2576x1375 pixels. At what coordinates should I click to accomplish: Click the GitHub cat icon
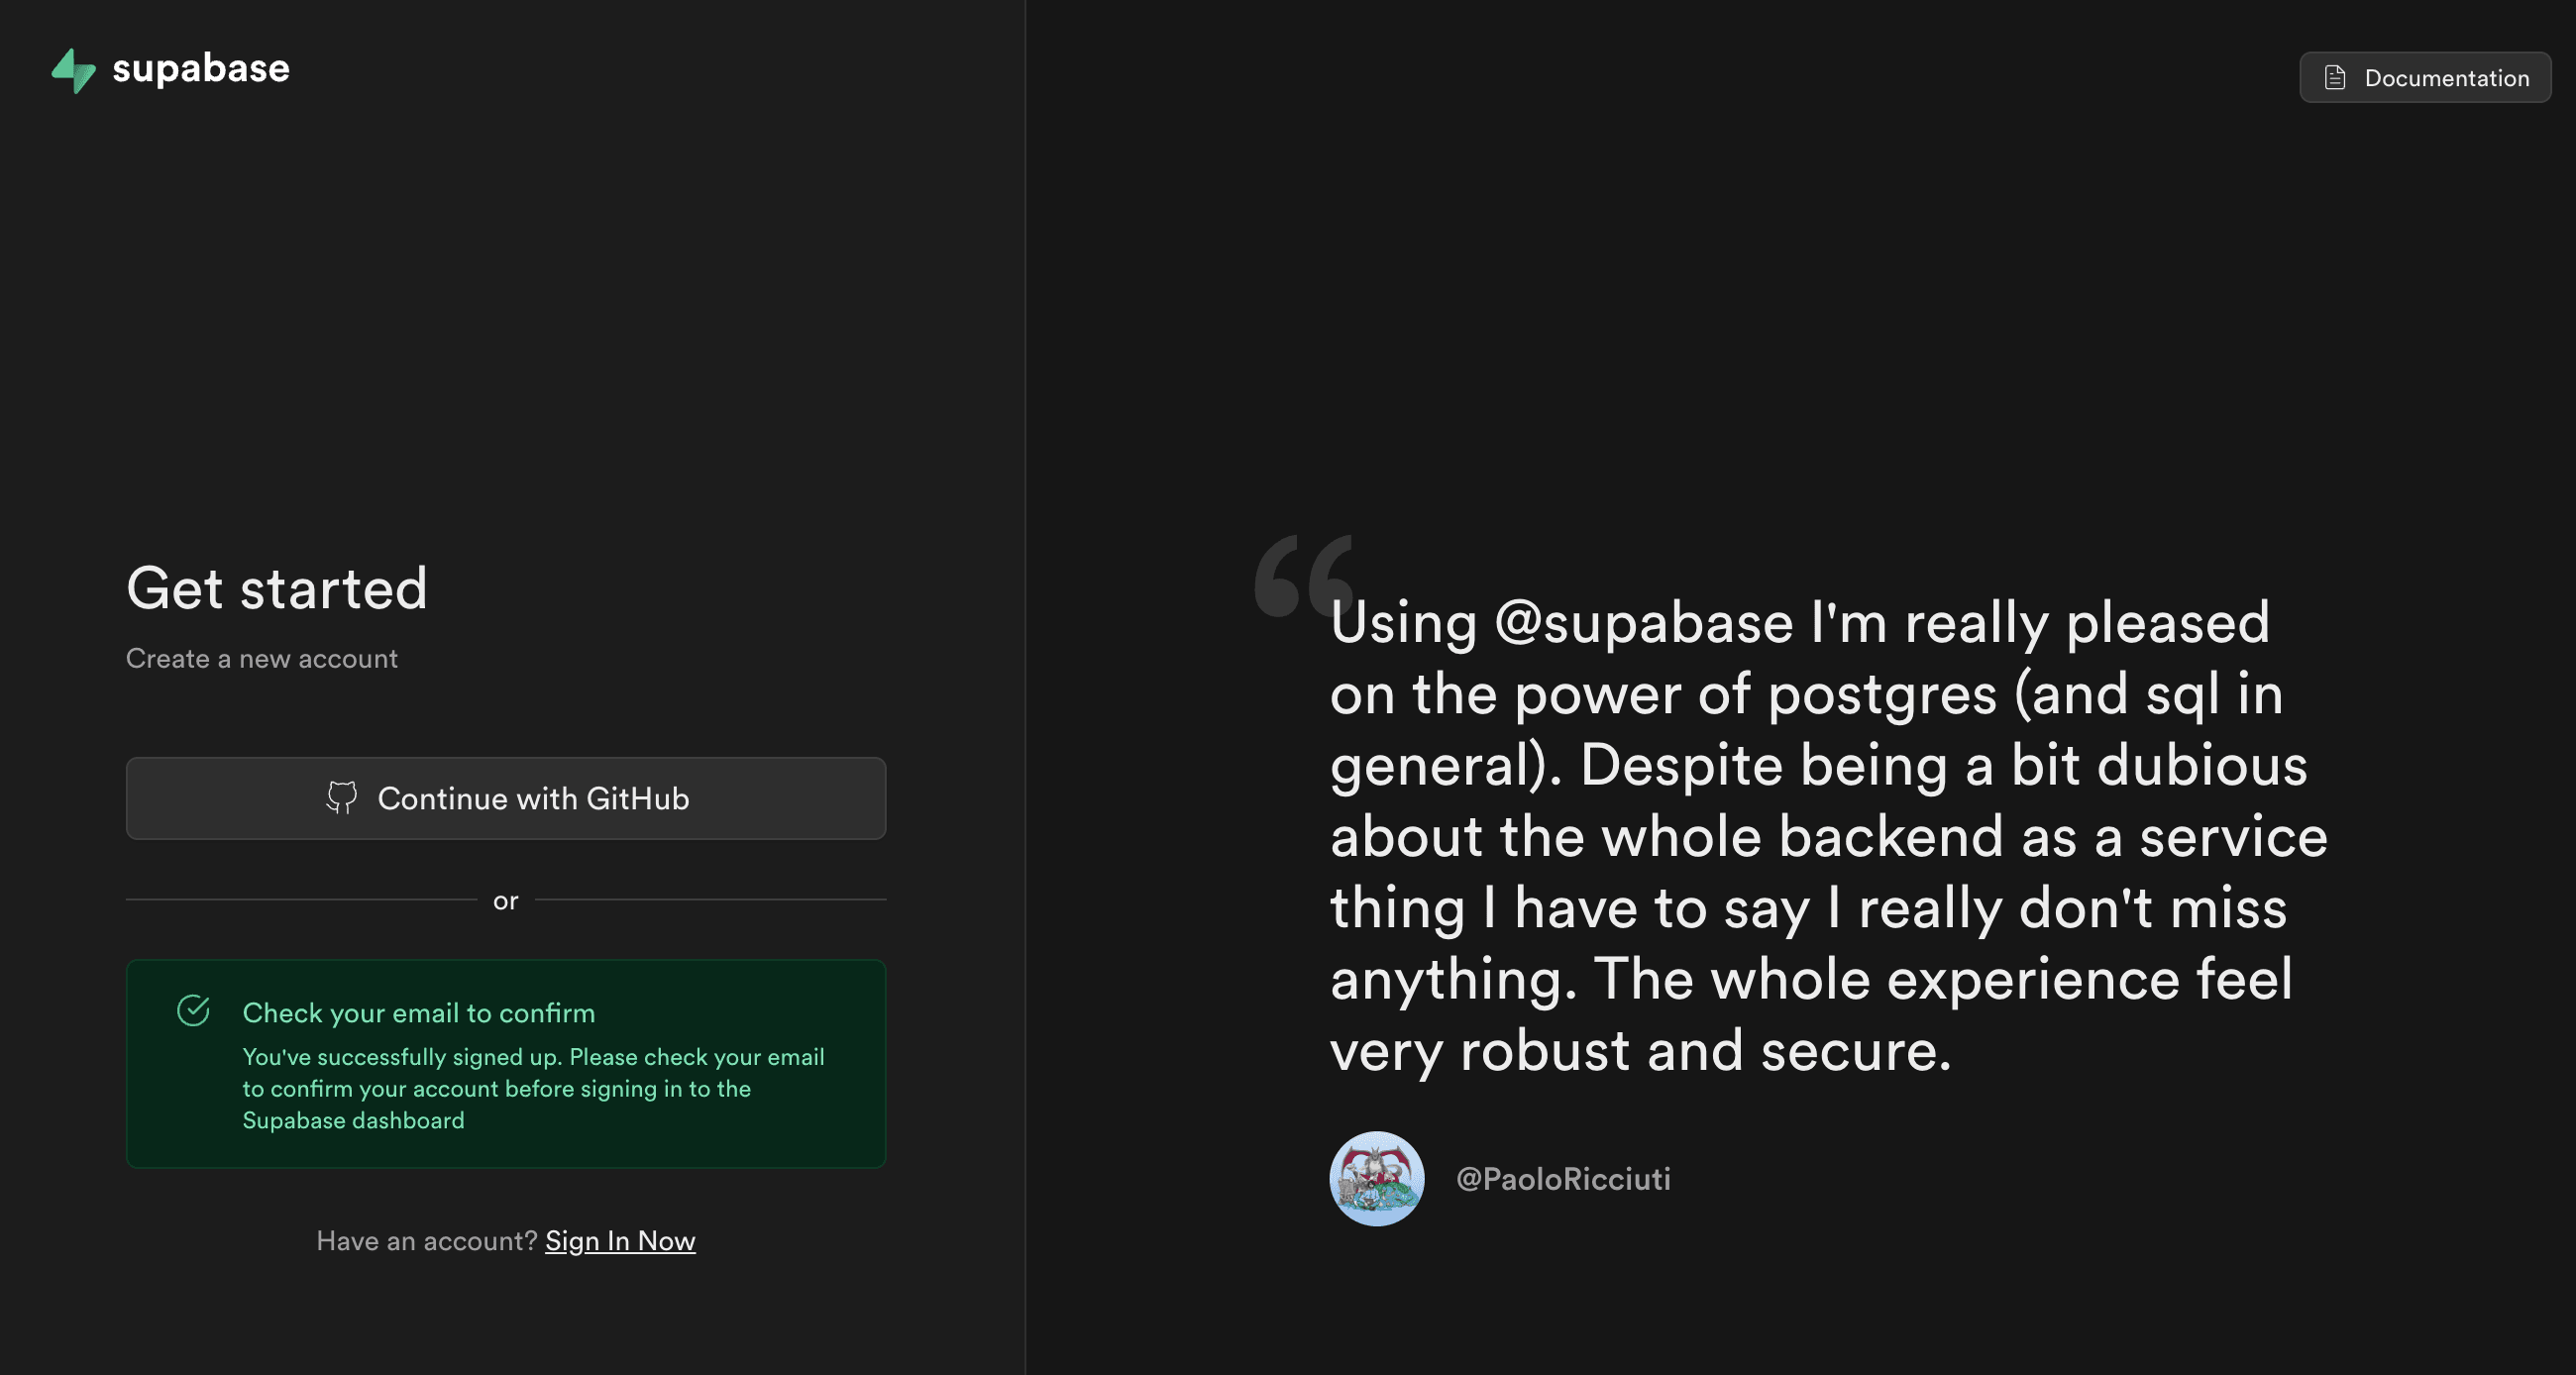pyautogui.click(x=341, y=798)
